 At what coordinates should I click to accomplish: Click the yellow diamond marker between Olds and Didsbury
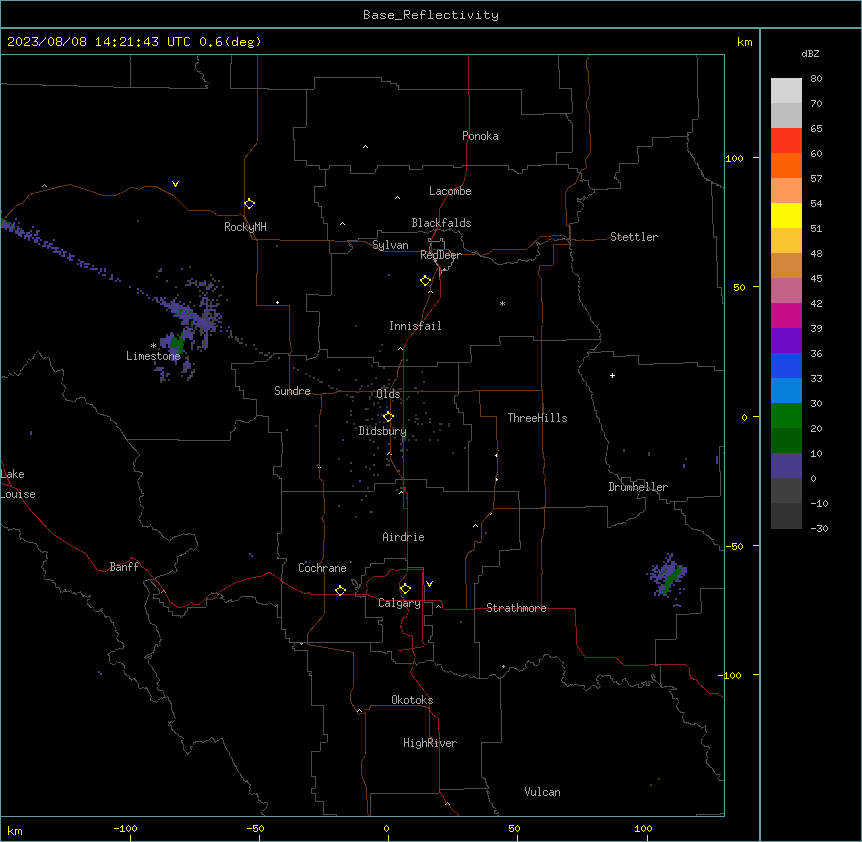pos(388,417)
